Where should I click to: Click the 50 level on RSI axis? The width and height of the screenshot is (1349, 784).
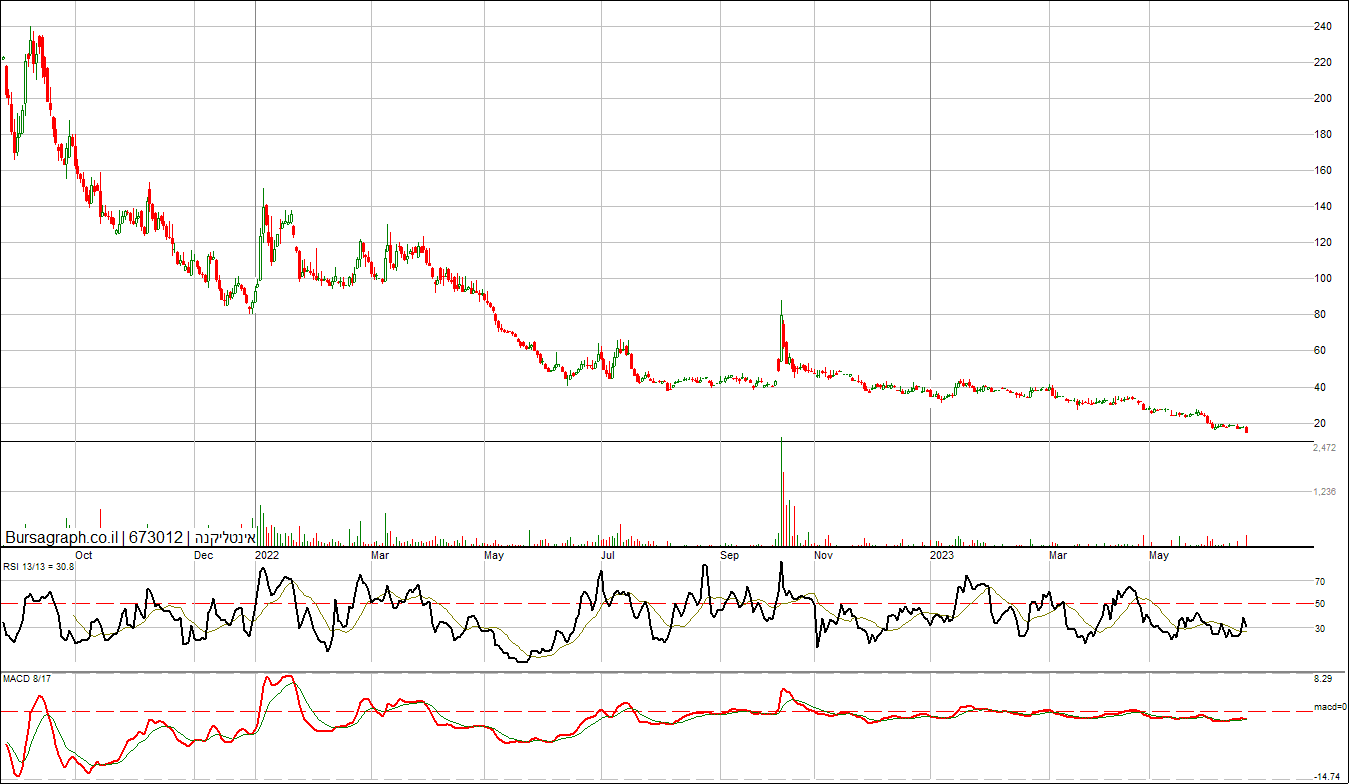pos(1319,603)
